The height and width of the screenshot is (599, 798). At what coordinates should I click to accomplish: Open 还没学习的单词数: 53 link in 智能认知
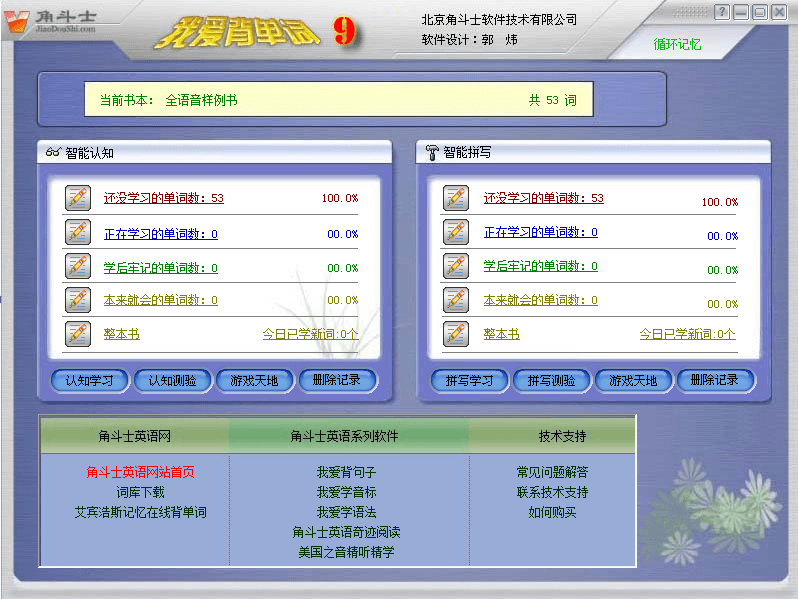tap(163, 198)
